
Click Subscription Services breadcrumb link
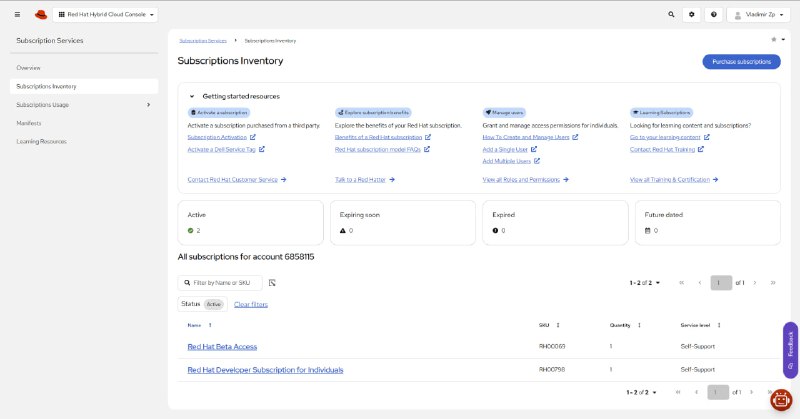click(203, 41)
